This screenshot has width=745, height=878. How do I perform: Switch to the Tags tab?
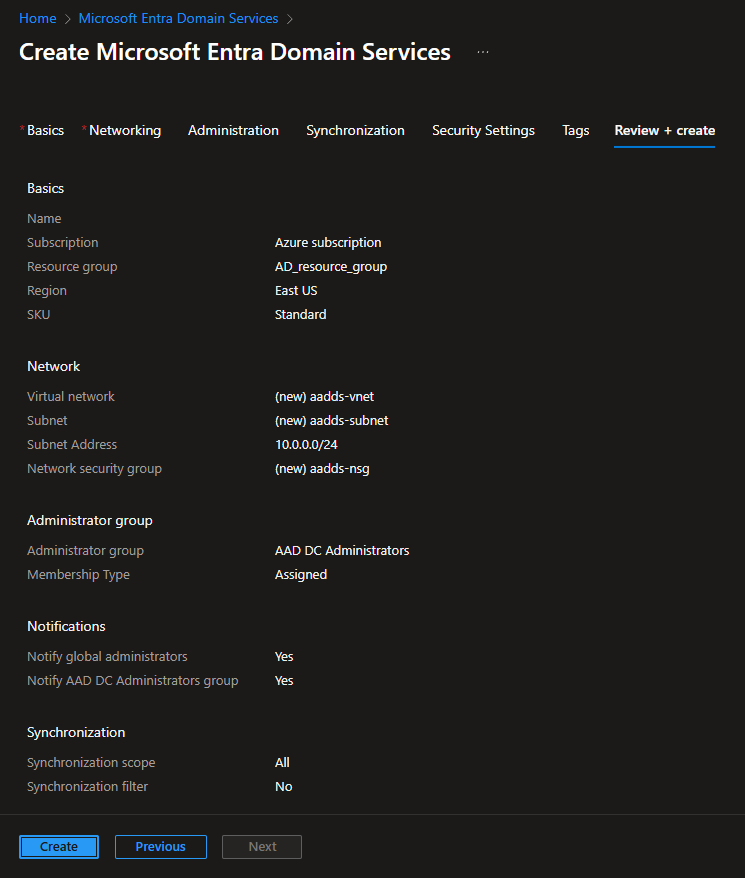tap(575, 130)
